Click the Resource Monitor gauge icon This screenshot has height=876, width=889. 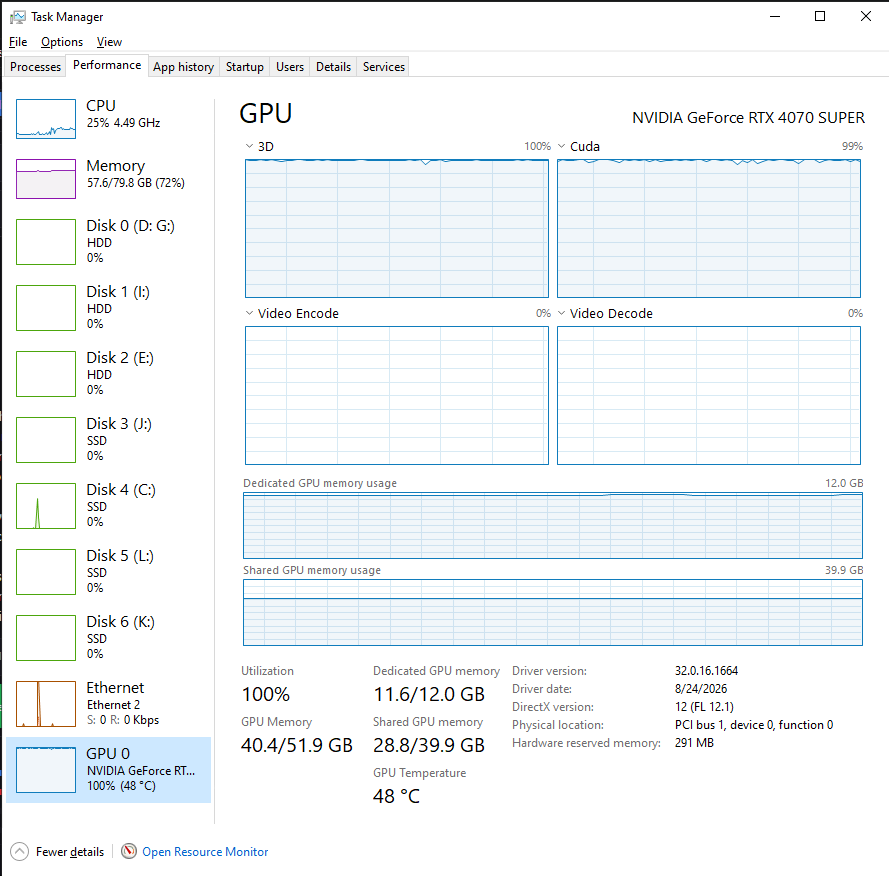(x=129, y=851)
